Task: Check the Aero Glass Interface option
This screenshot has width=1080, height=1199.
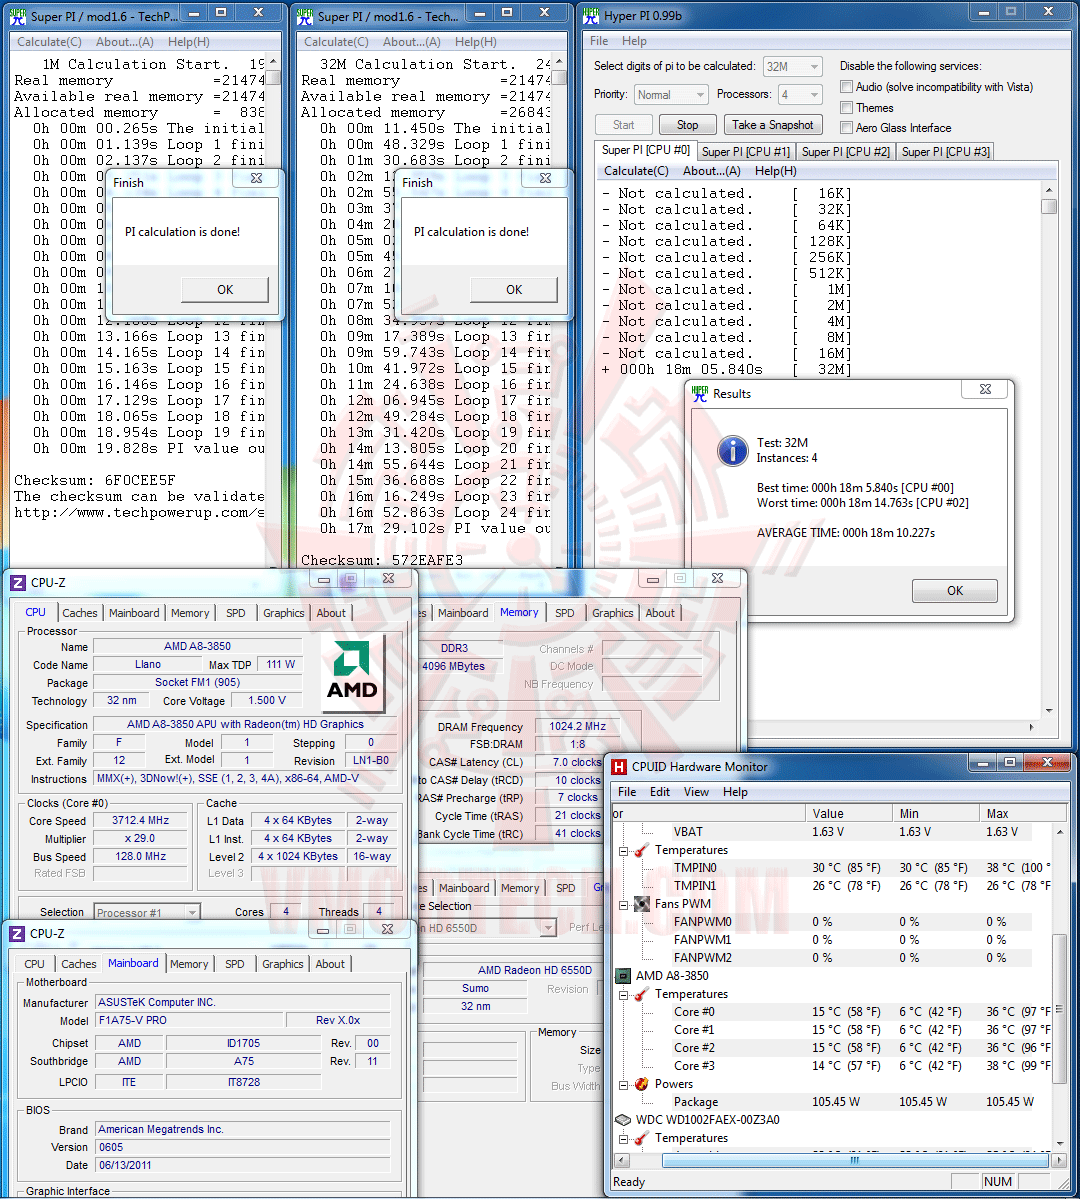Action: tap(846, 128)
